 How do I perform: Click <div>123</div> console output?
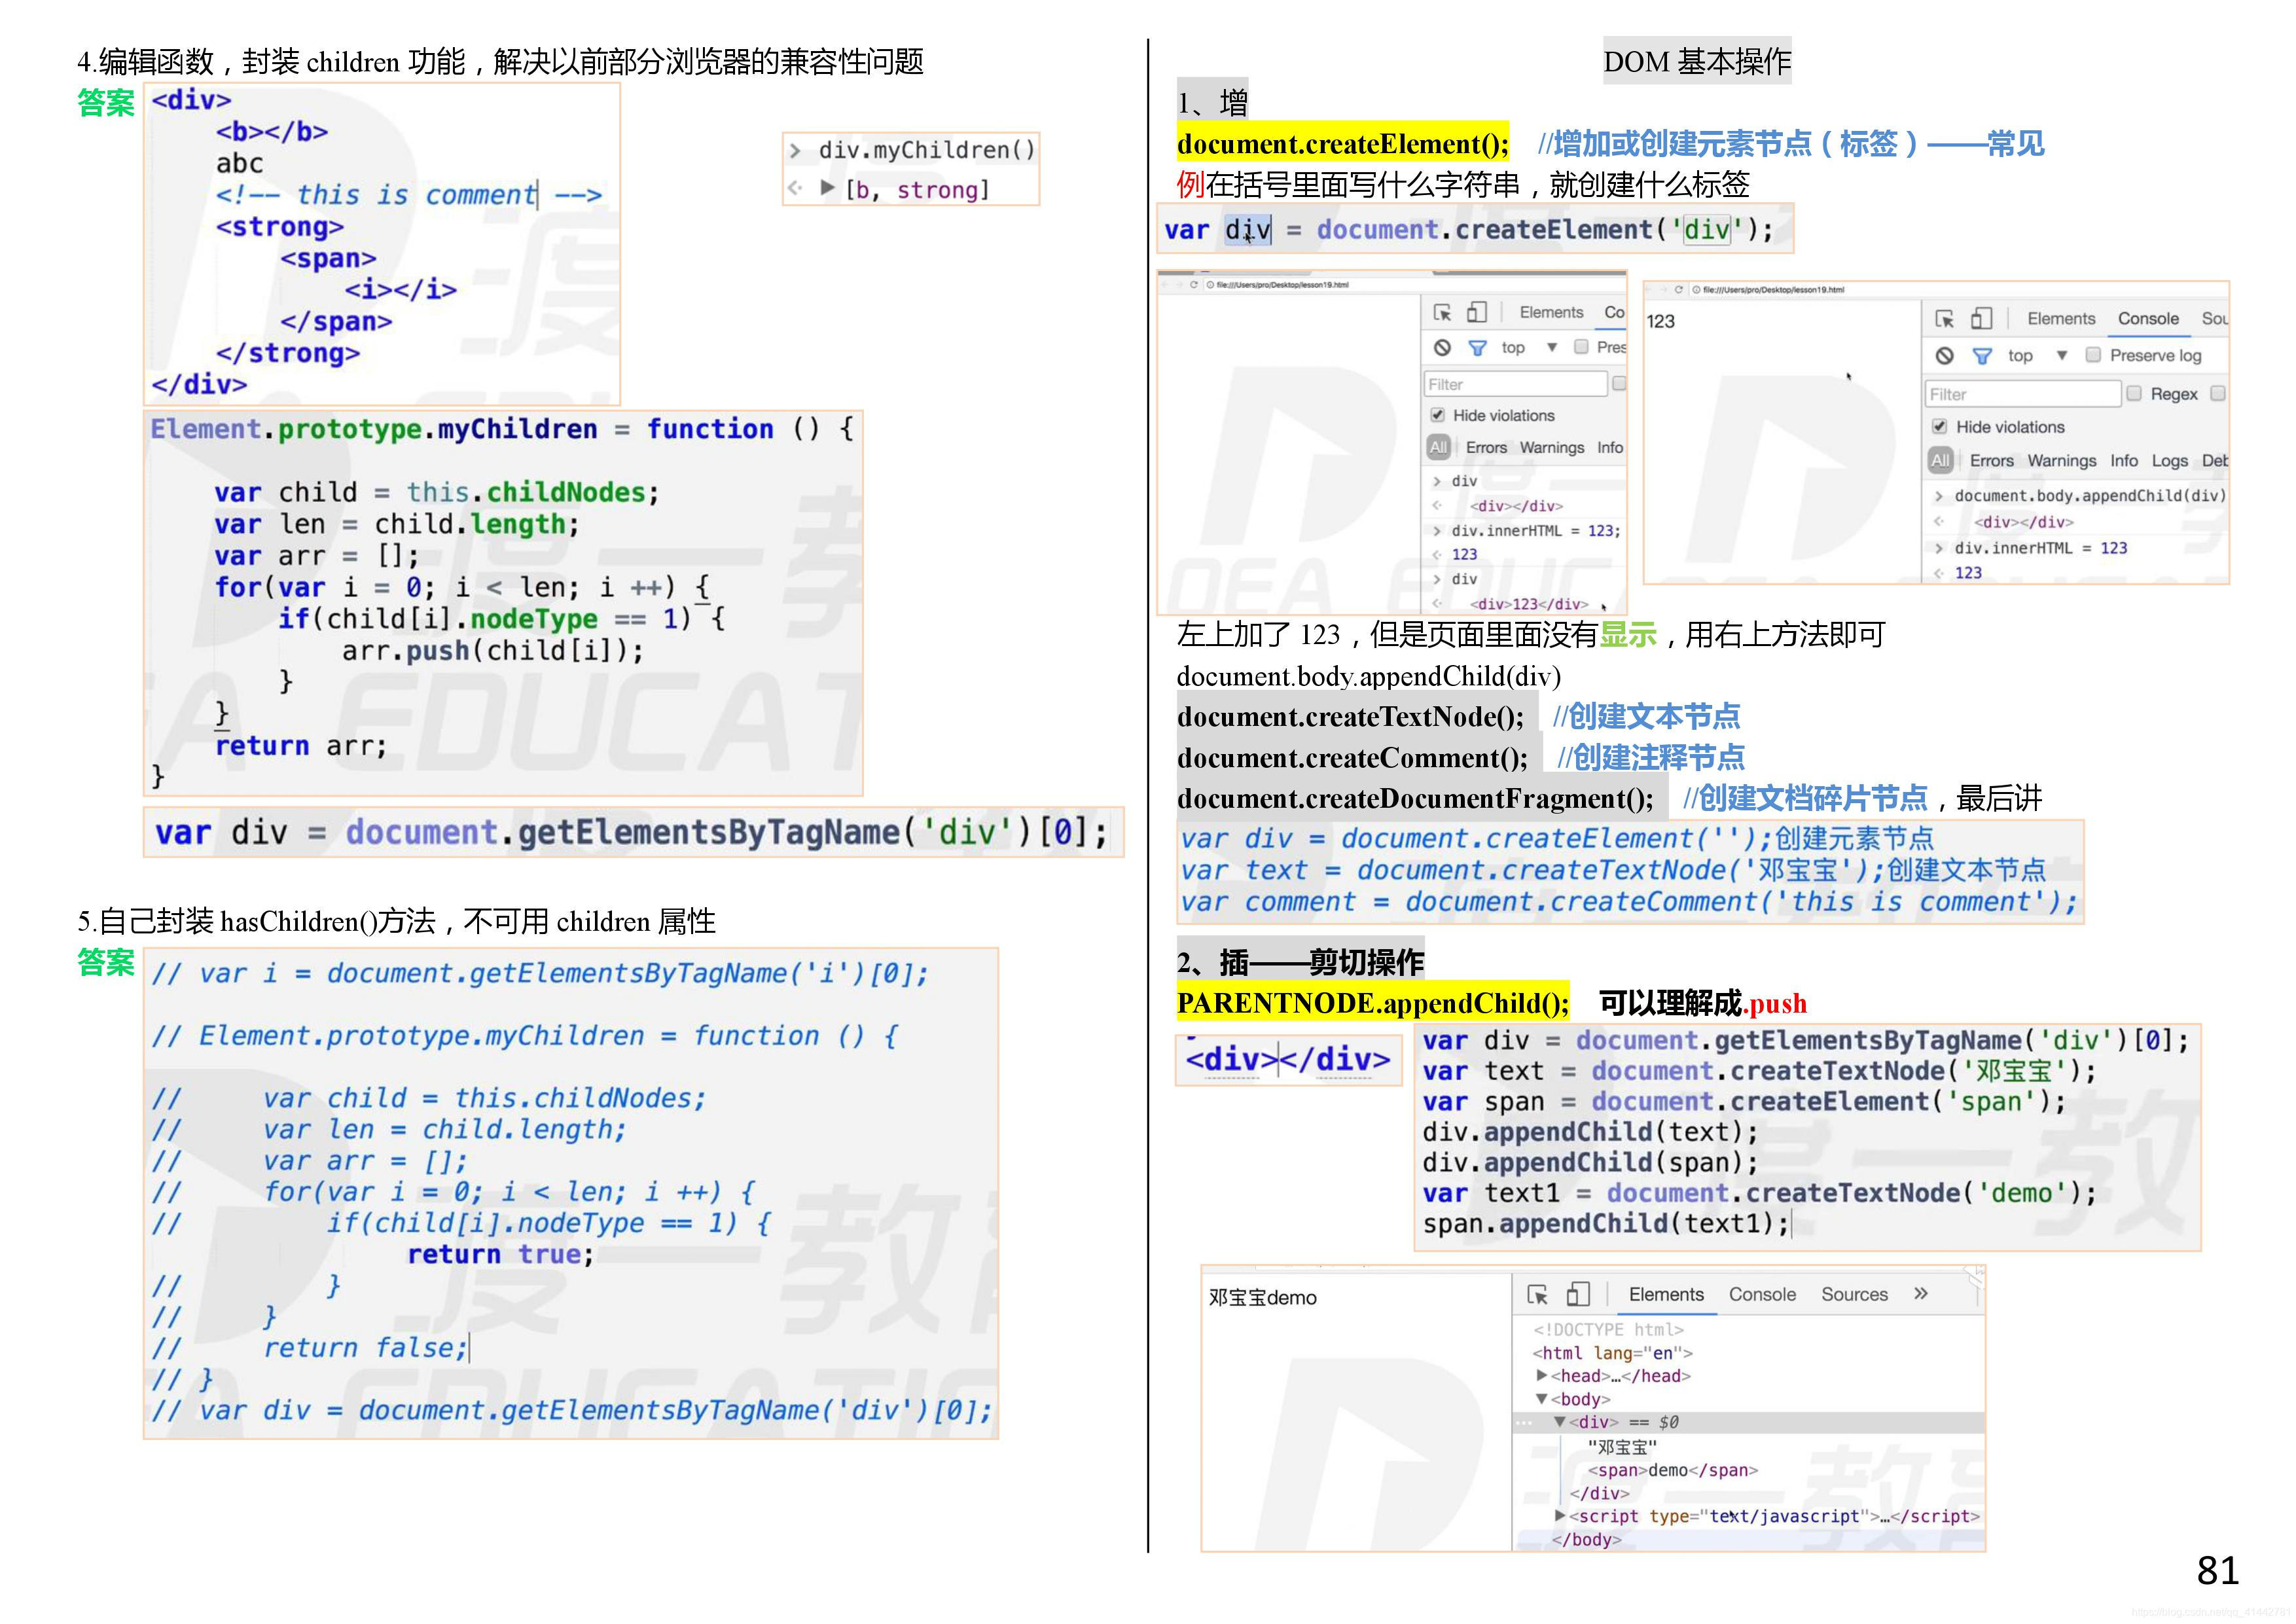[x=1529, y=604]
